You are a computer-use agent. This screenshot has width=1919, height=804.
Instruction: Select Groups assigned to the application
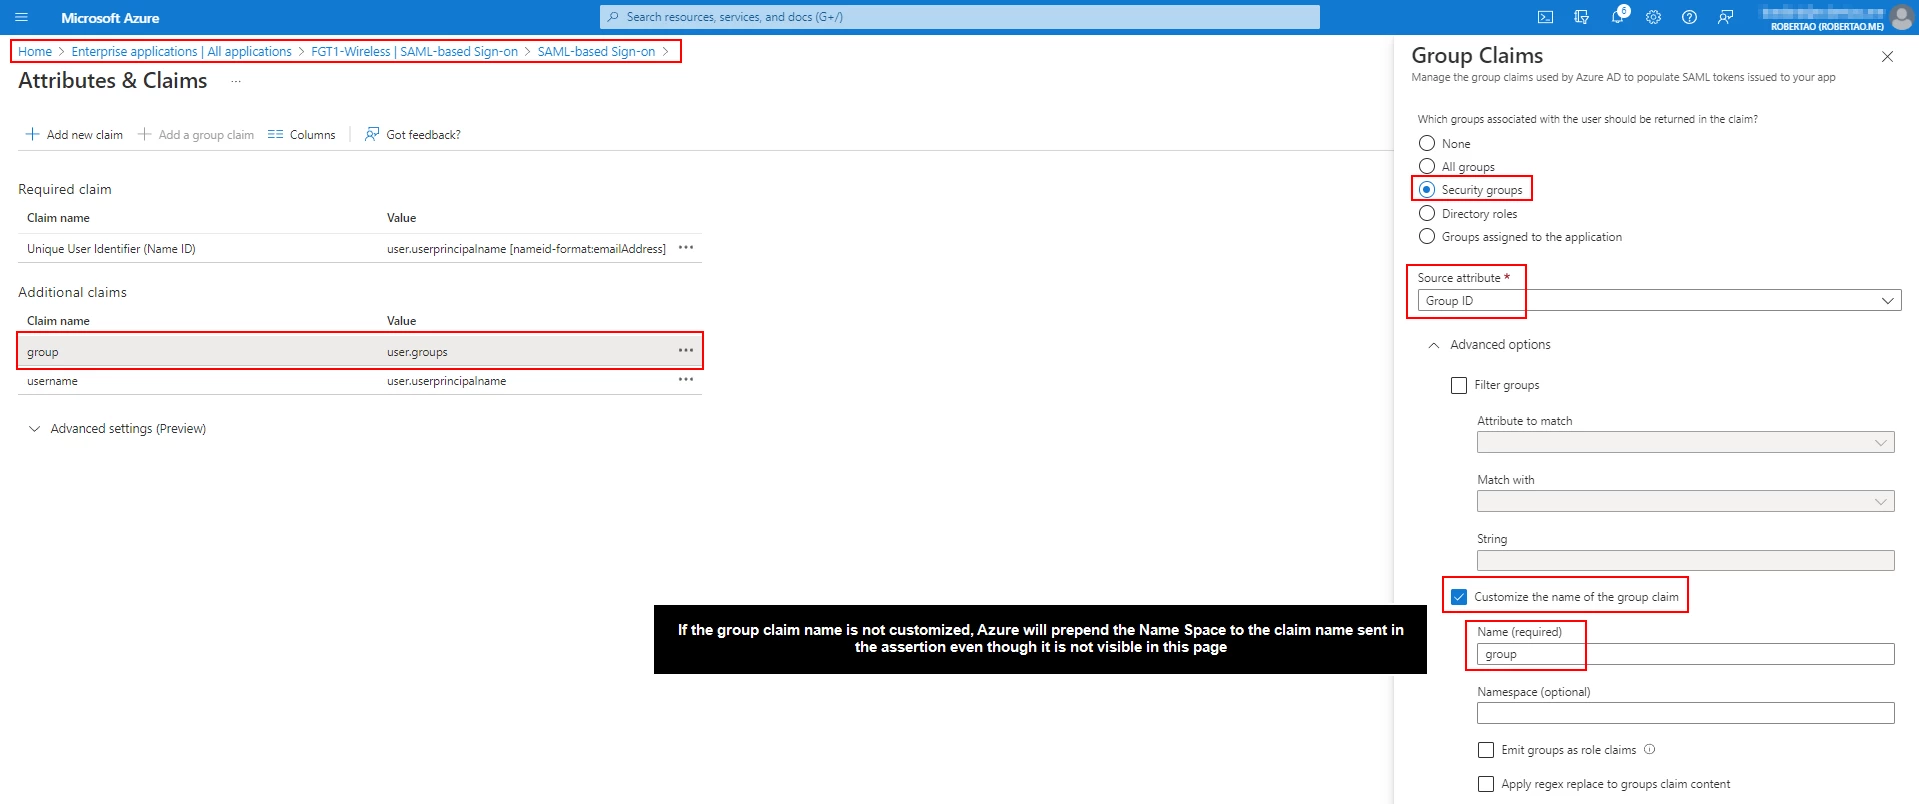coord(1427,236)
